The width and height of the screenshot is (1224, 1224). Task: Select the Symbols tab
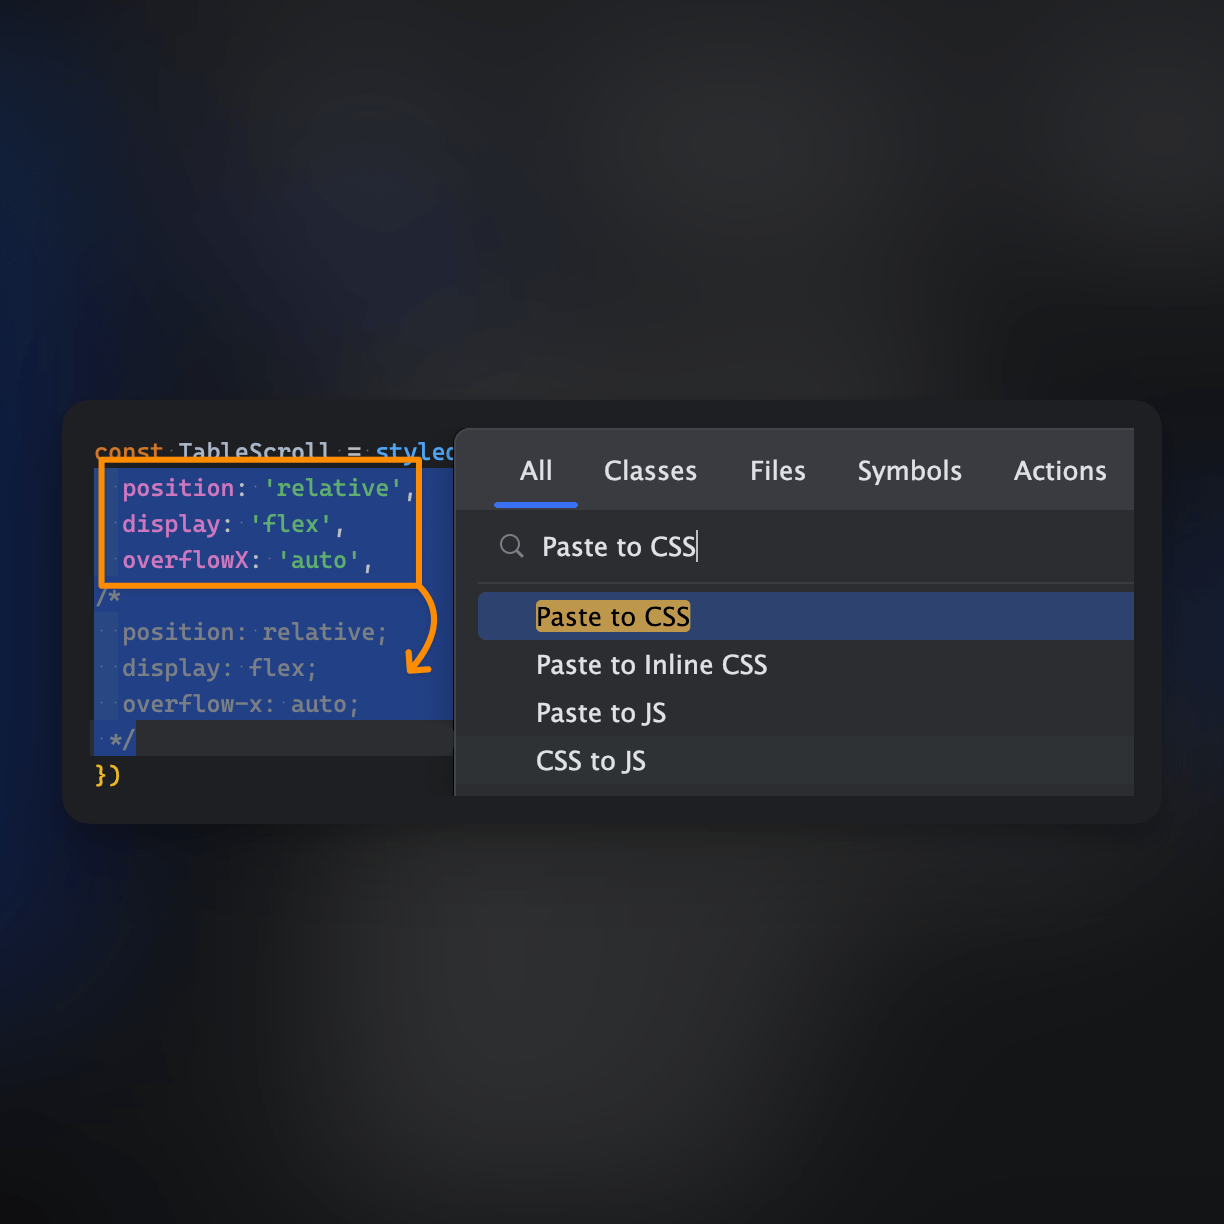[x=909, y=470]
